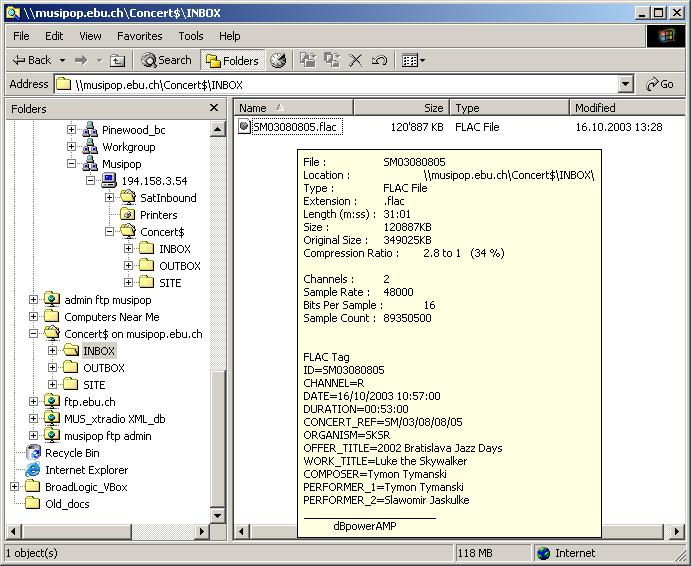Open the Views dropdown button

413,60
